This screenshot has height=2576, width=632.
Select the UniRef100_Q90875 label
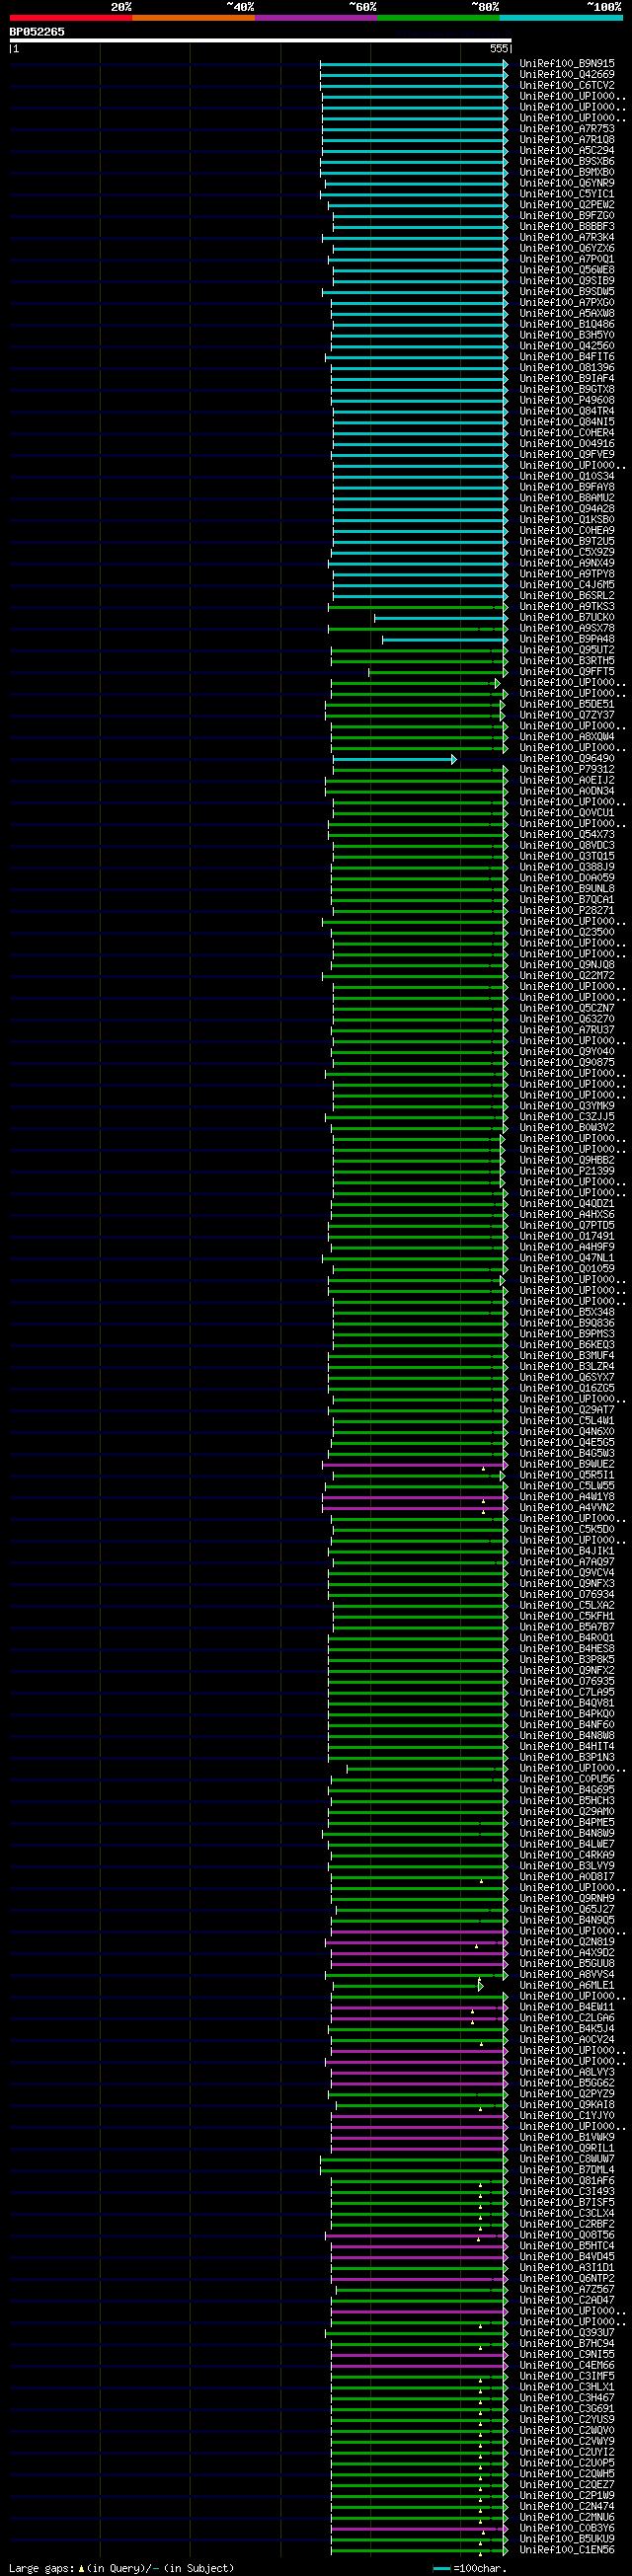[567, 1063]
